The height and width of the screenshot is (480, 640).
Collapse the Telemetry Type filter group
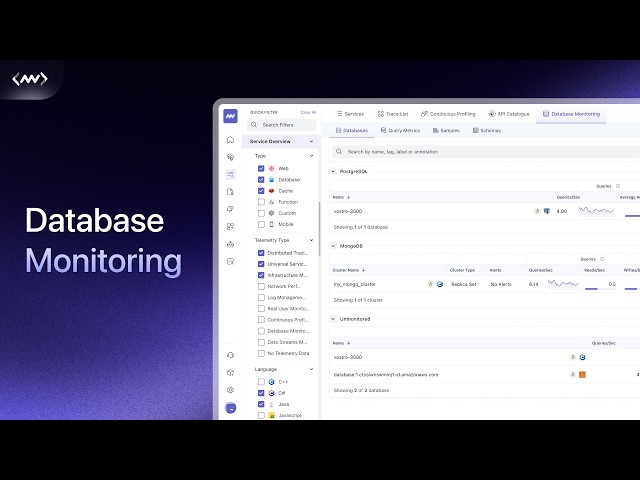(311, 240)
